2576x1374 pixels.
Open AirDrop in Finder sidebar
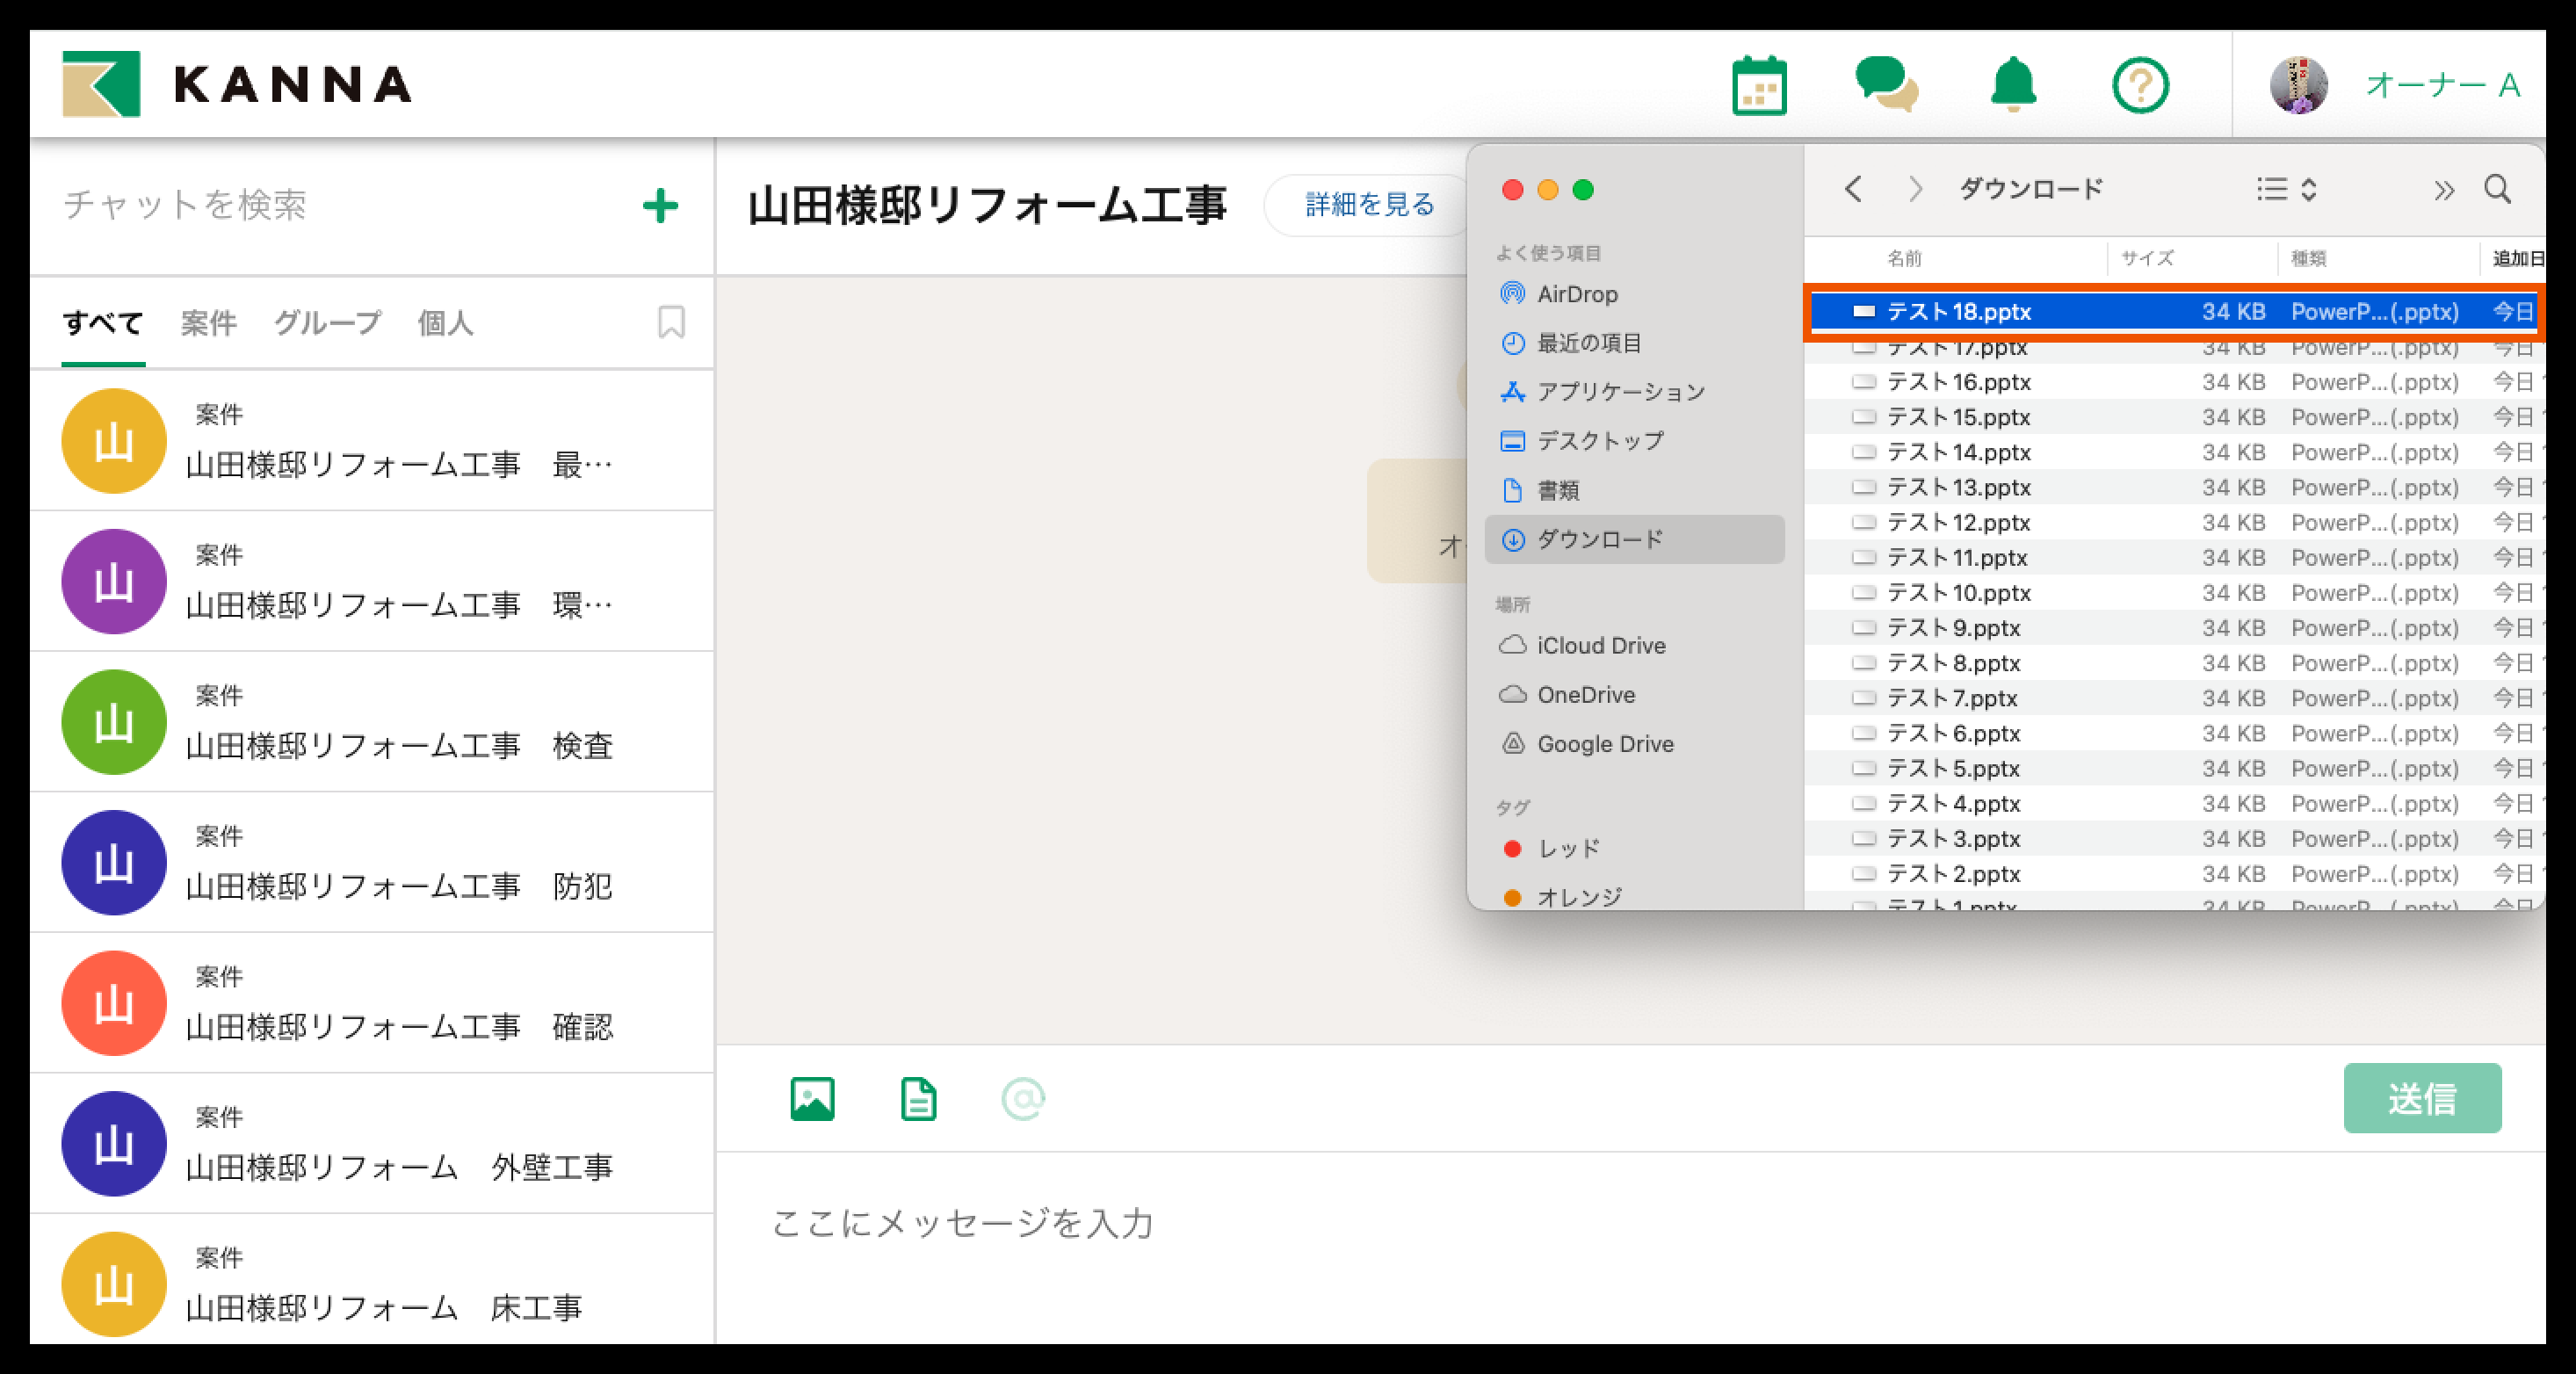point(1576,294)
